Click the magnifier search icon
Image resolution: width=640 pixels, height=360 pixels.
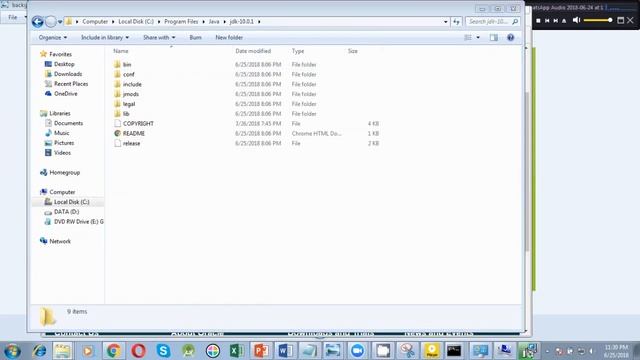click(515, 22)
